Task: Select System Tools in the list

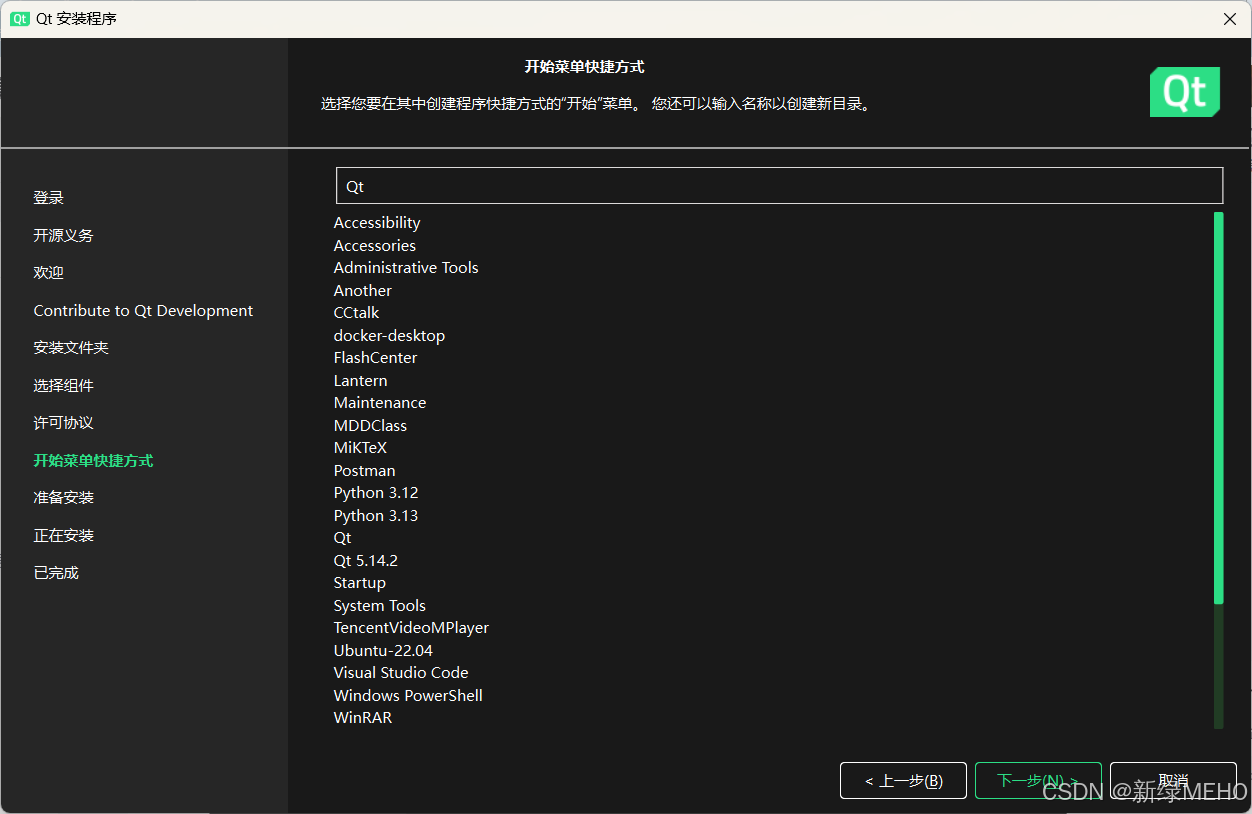Action: point(380,605)
